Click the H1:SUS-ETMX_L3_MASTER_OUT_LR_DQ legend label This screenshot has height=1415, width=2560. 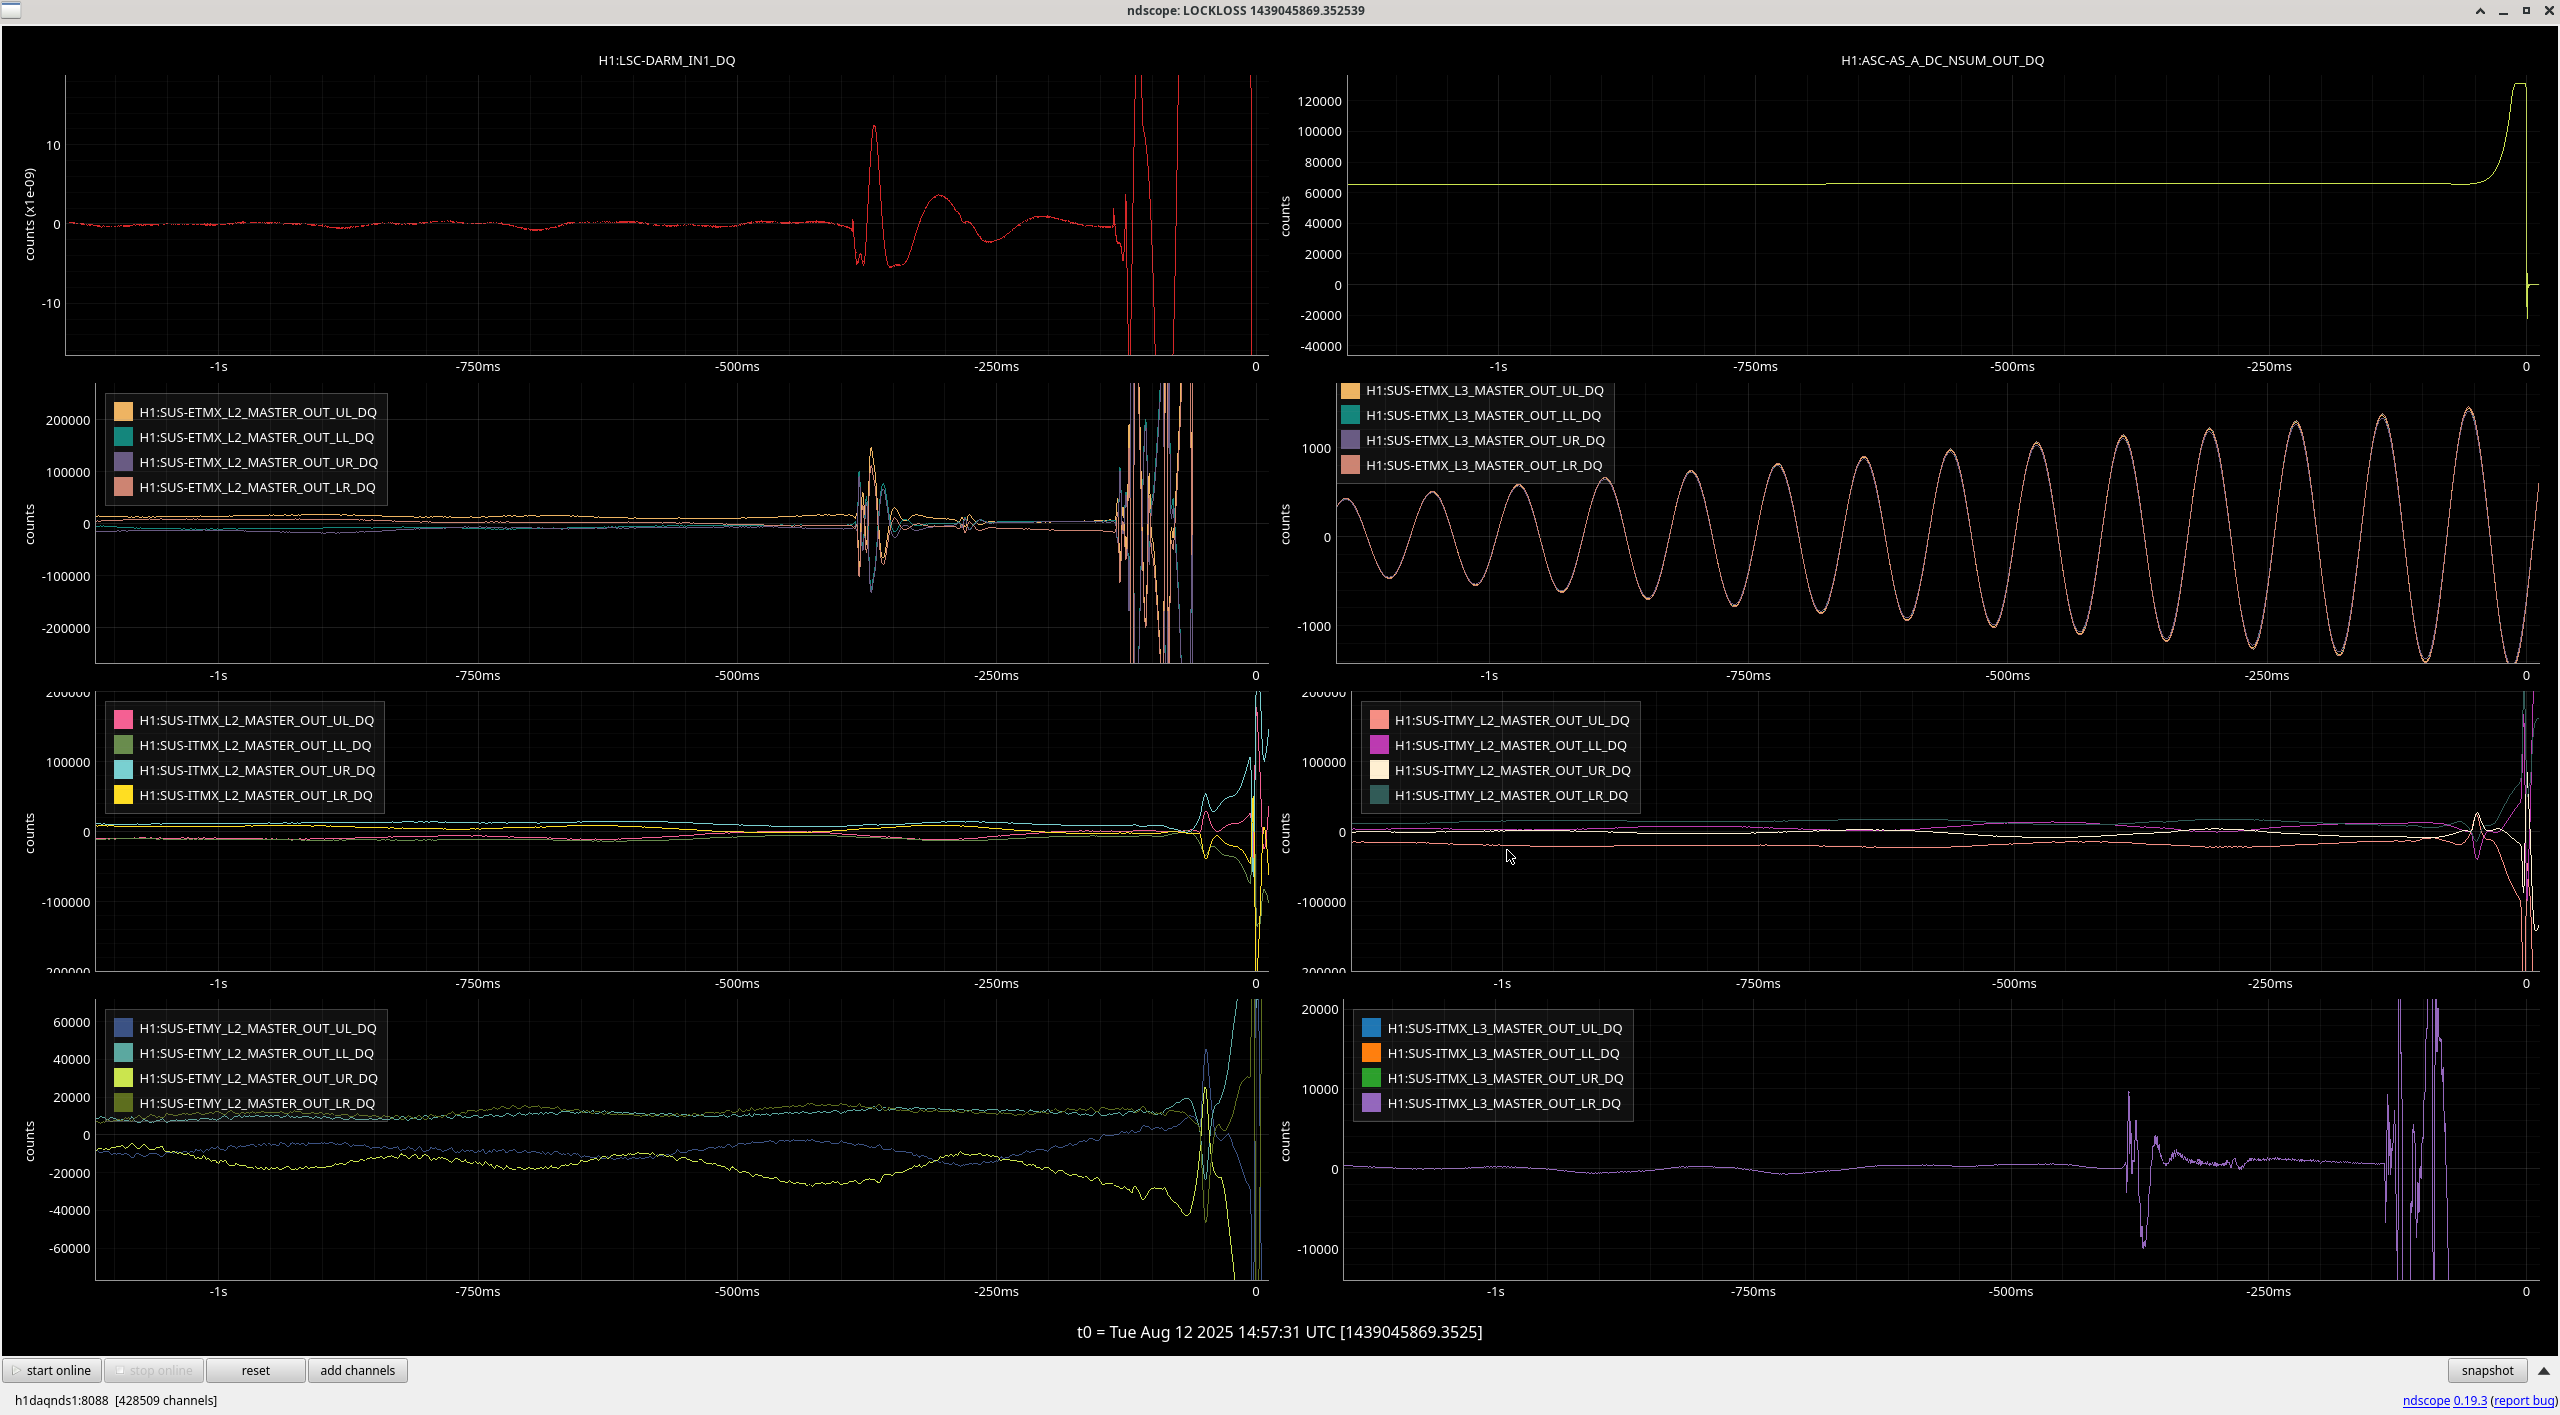1484,465
